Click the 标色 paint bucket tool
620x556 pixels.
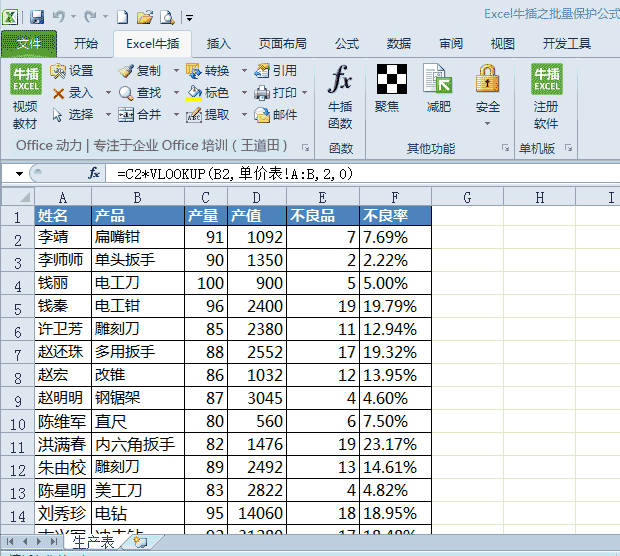tap(208, 93)
